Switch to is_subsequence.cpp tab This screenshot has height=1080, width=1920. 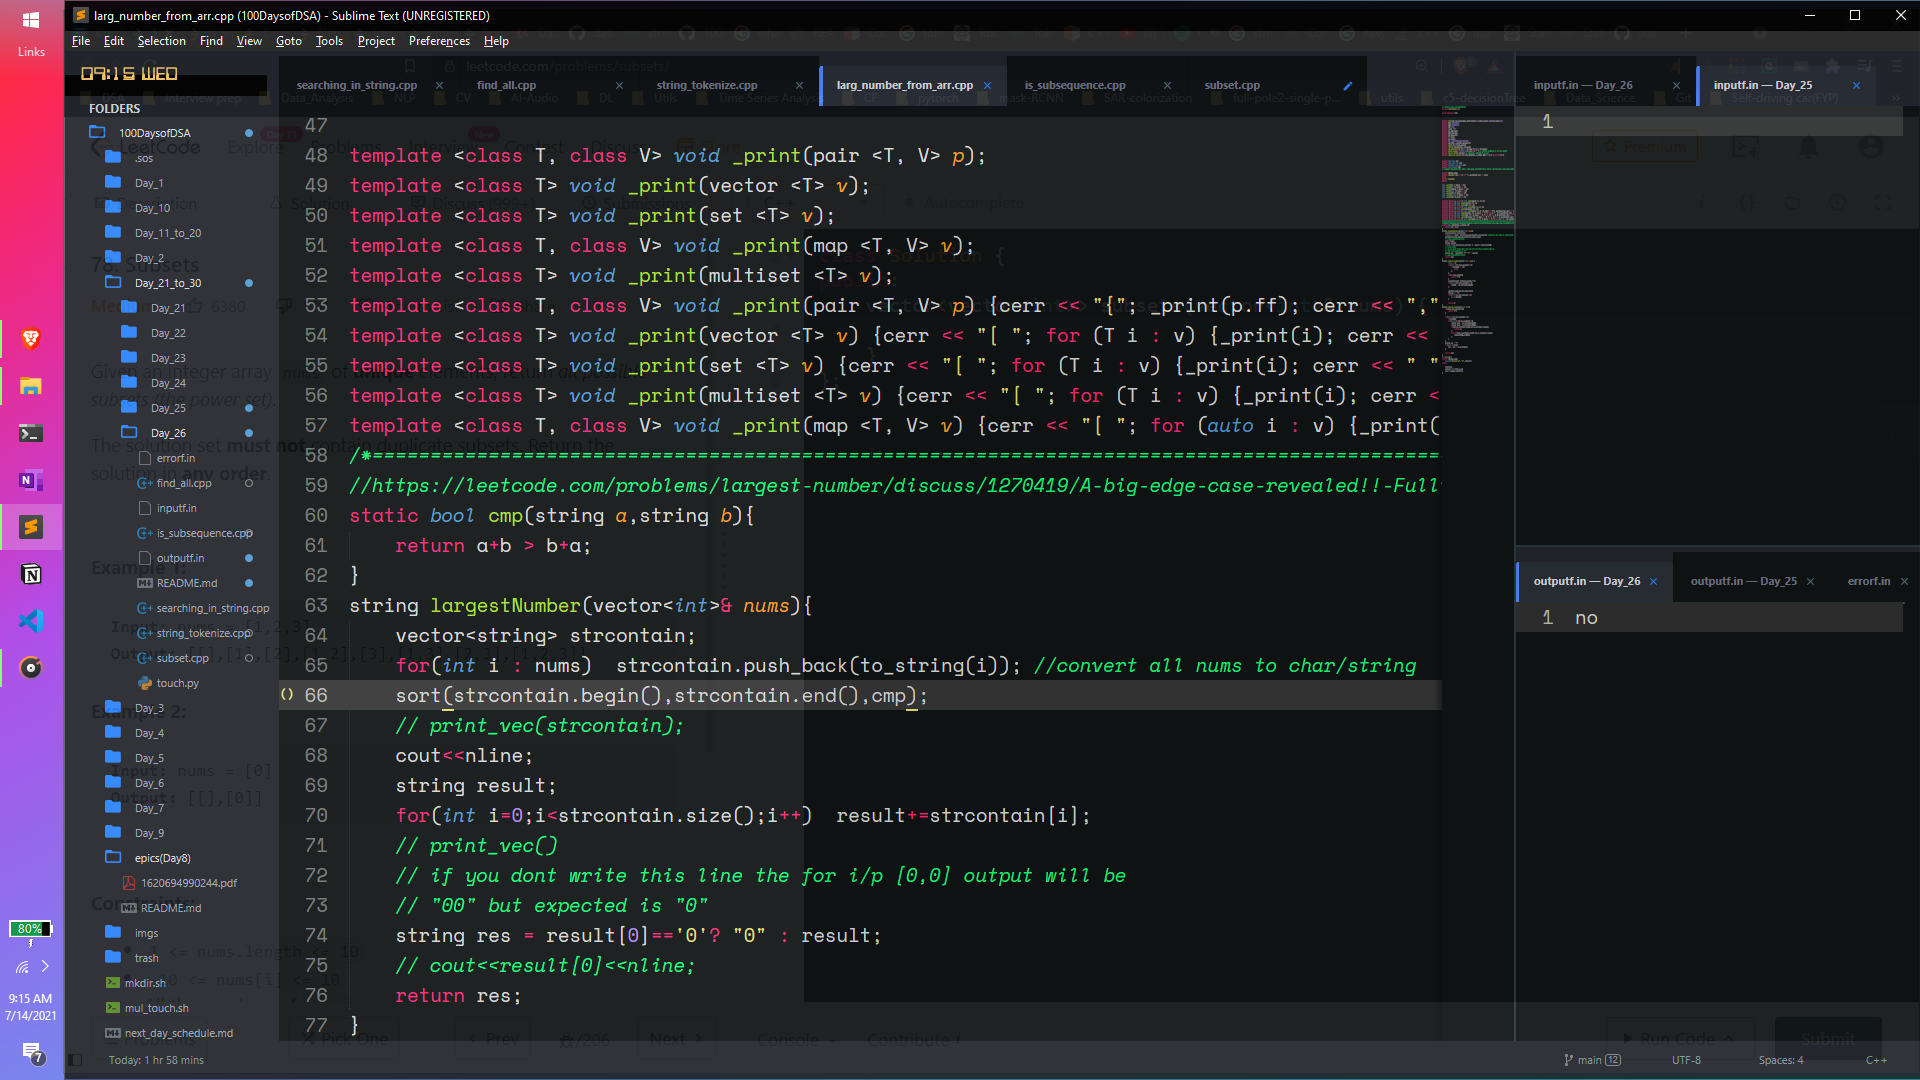[1075, 85]
